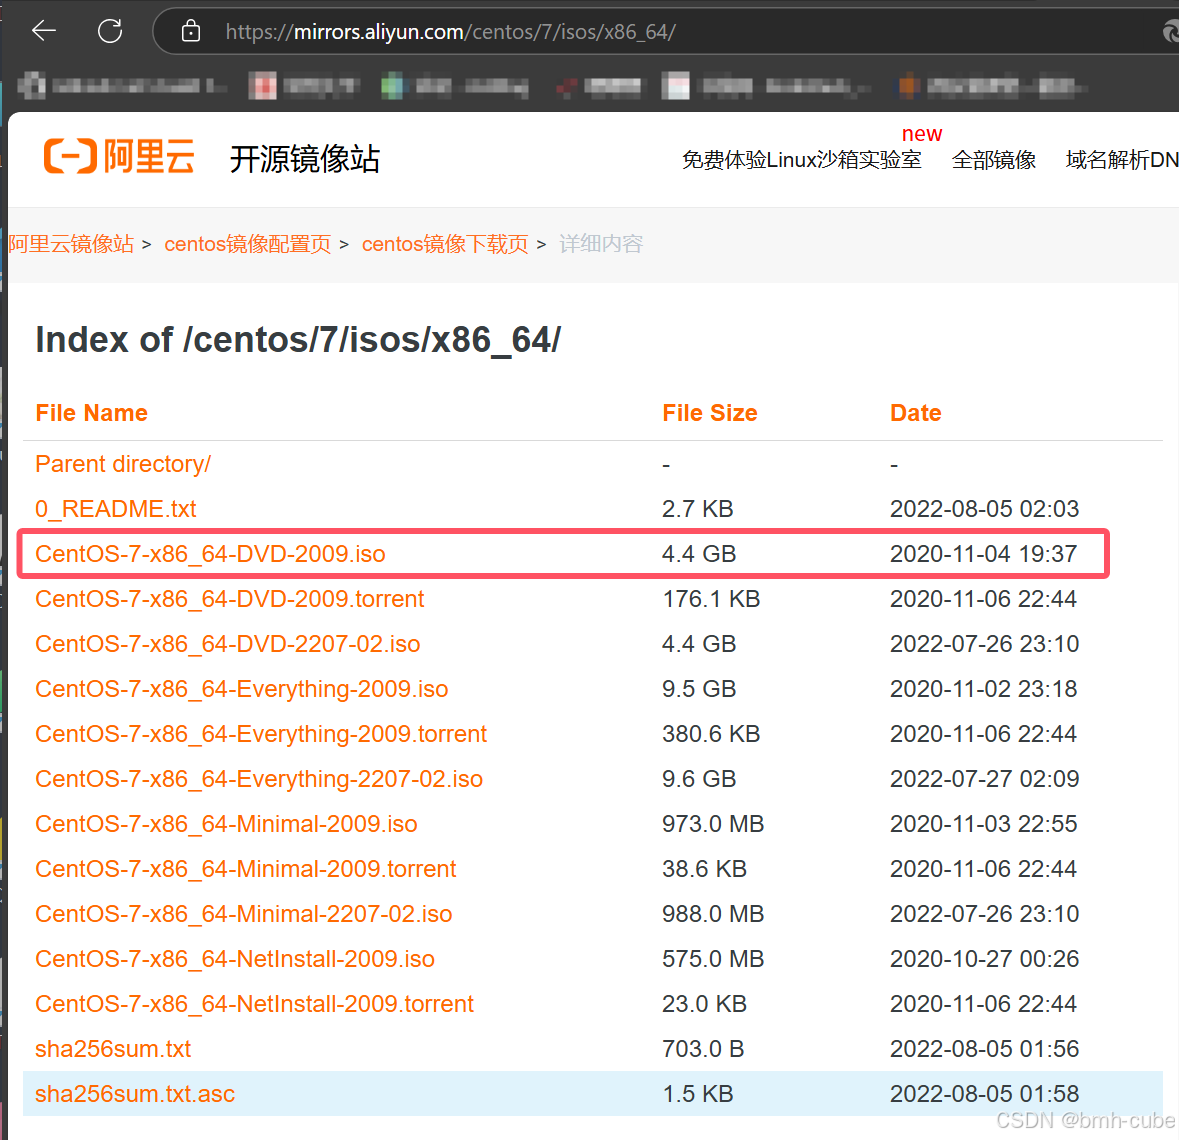This screenshot has height=1140, width=1179.
Task: Click the File Size column header
Action: [x=710, y=413]
